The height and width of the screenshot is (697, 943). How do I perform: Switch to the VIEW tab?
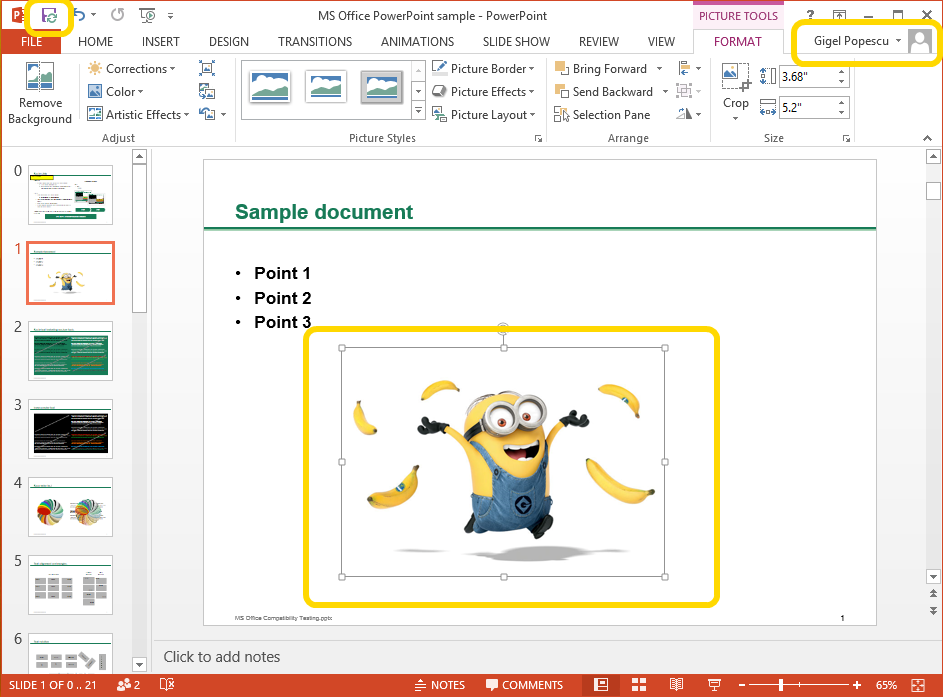click(661, 41)
